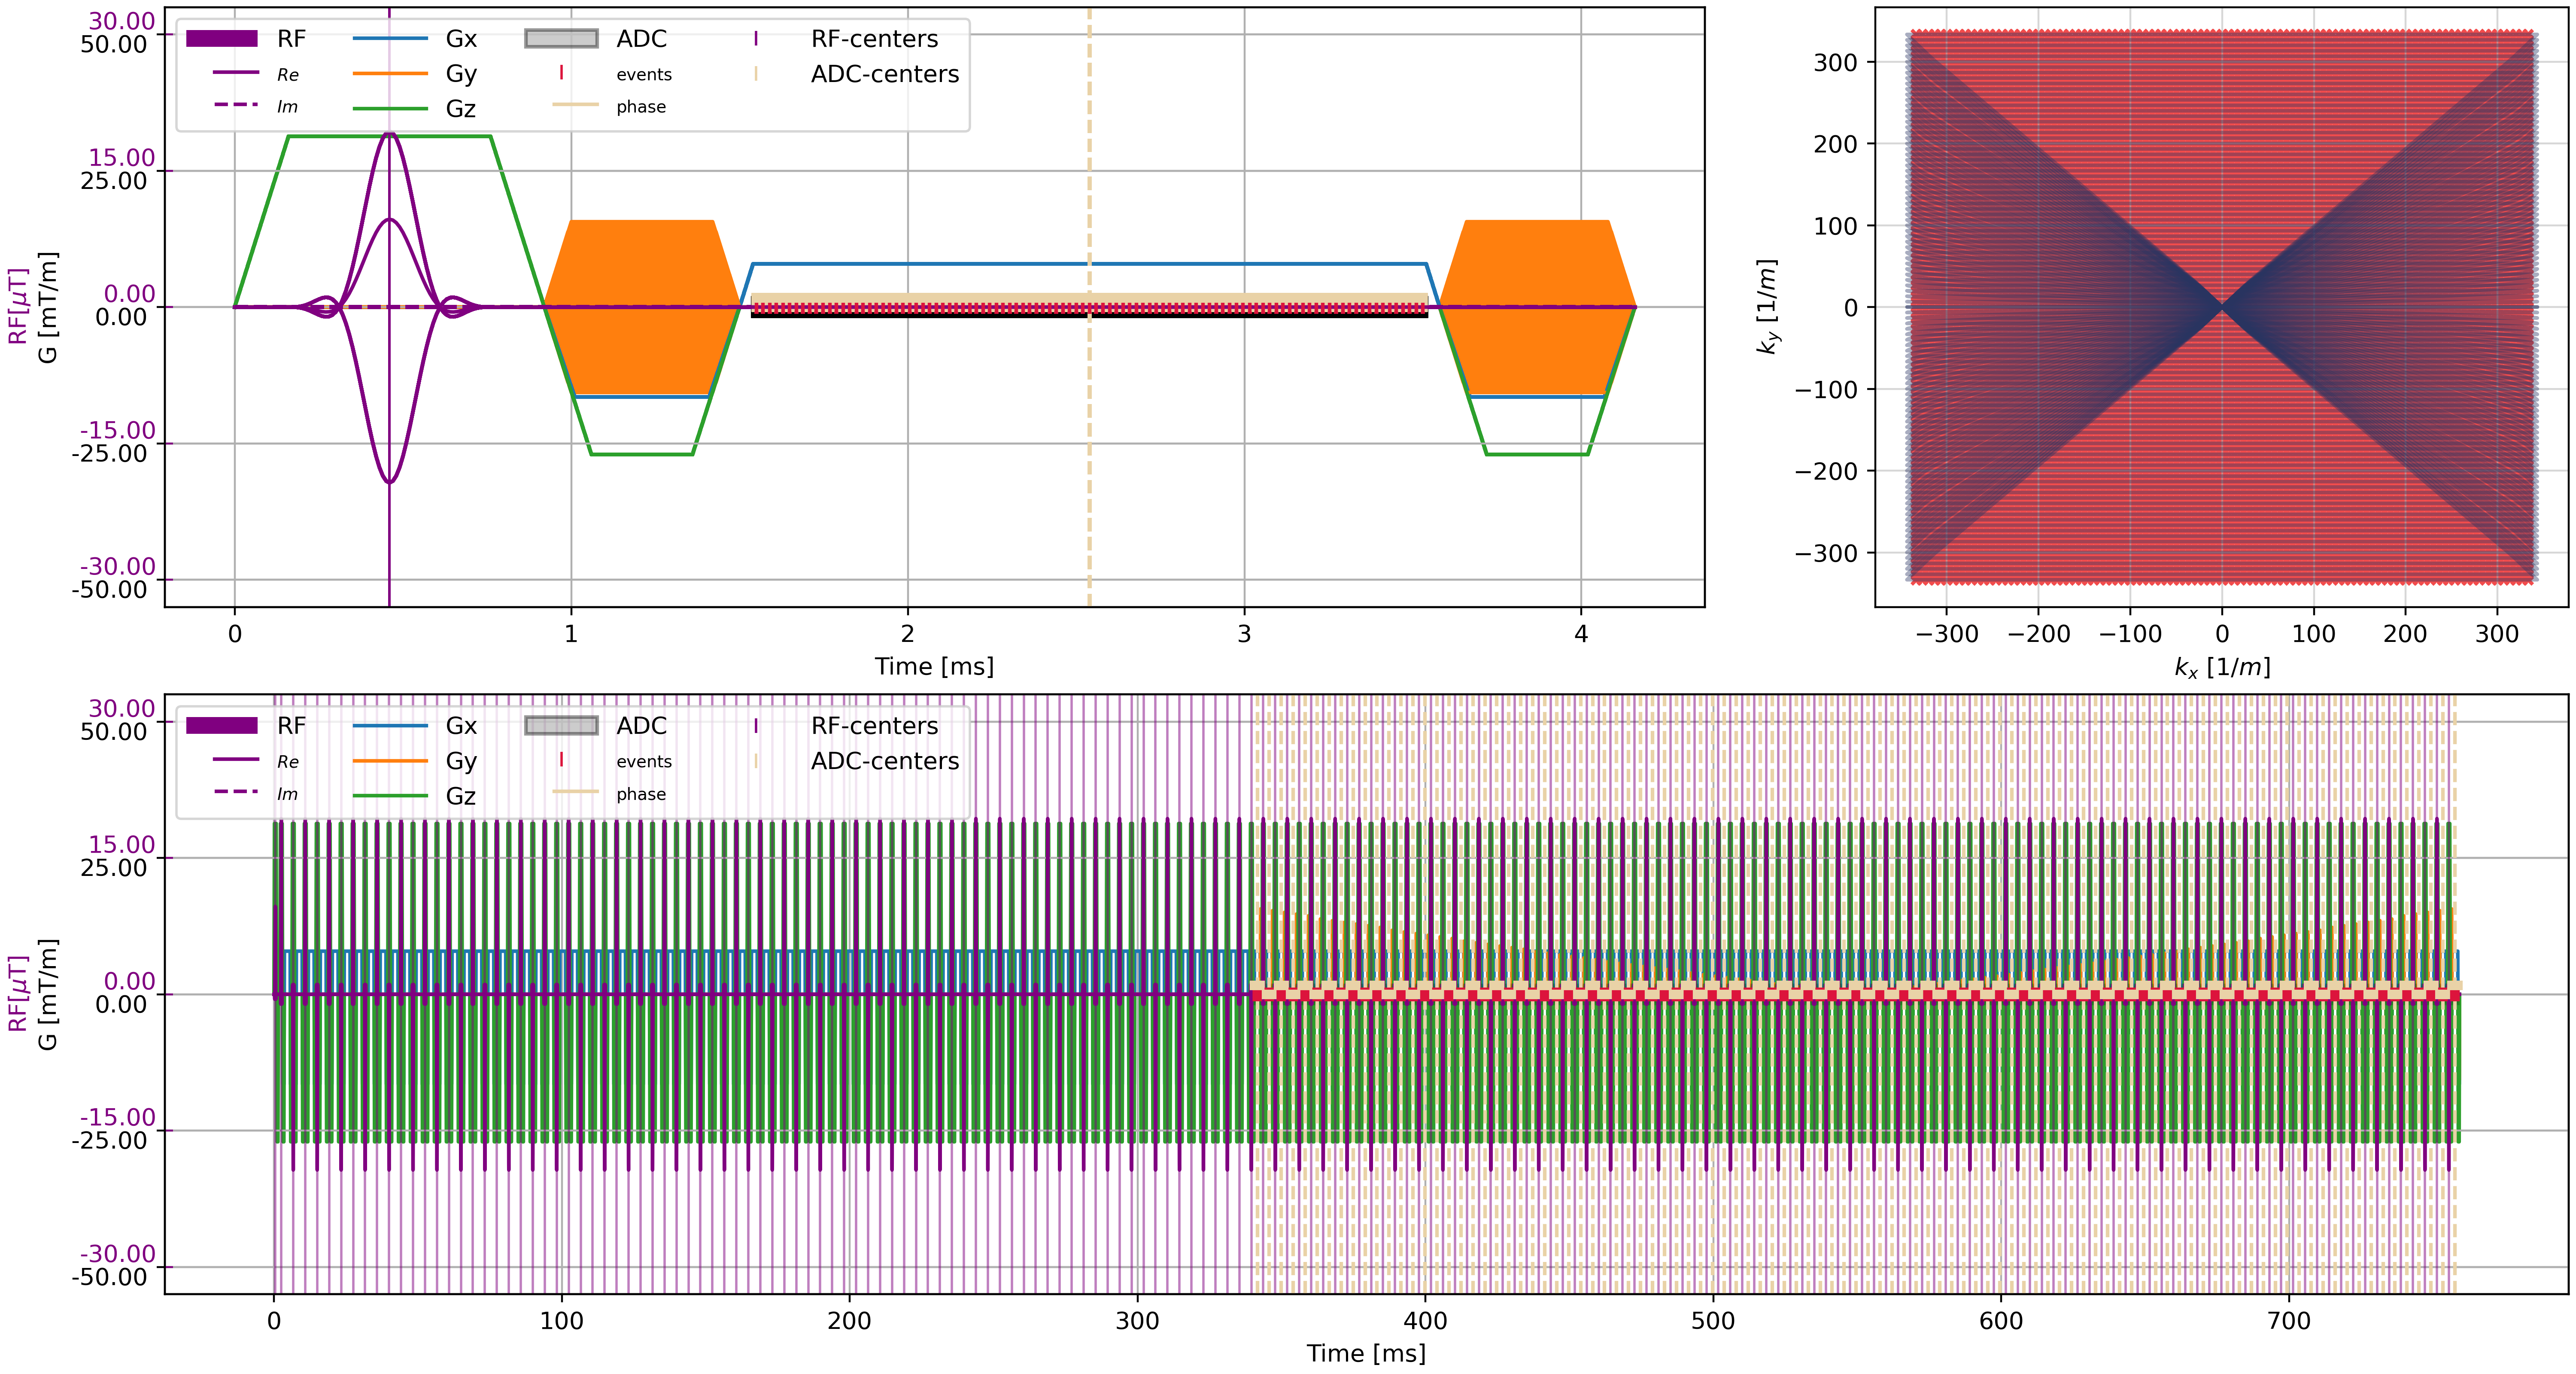This screenshot has height=1374, width=2576.
Task: Click the '2' tick on the top time axis
Action: (x=908, y=634)
